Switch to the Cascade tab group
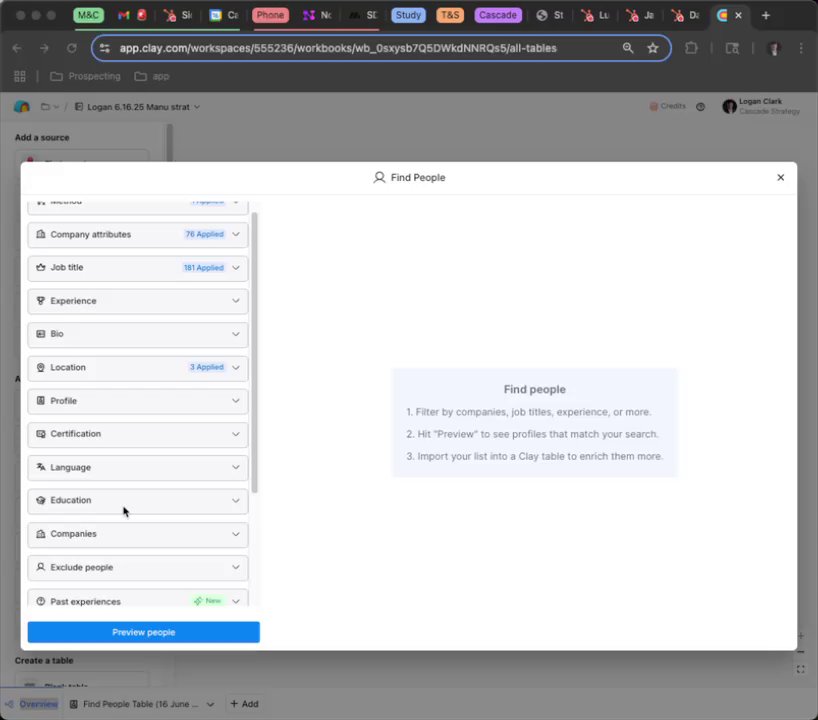 click(x=498, y=15)
